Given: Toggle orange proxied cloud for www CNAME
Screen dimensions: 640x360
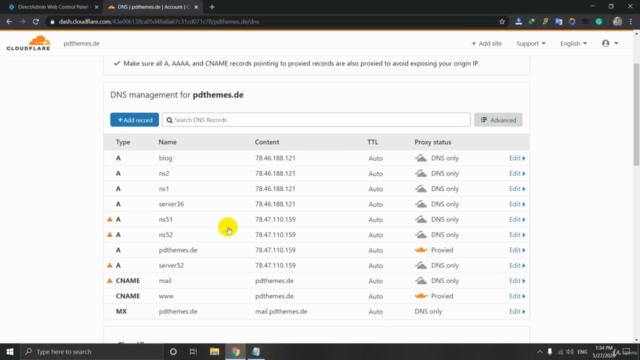Looking at the screenshot, I should [421, 296].
